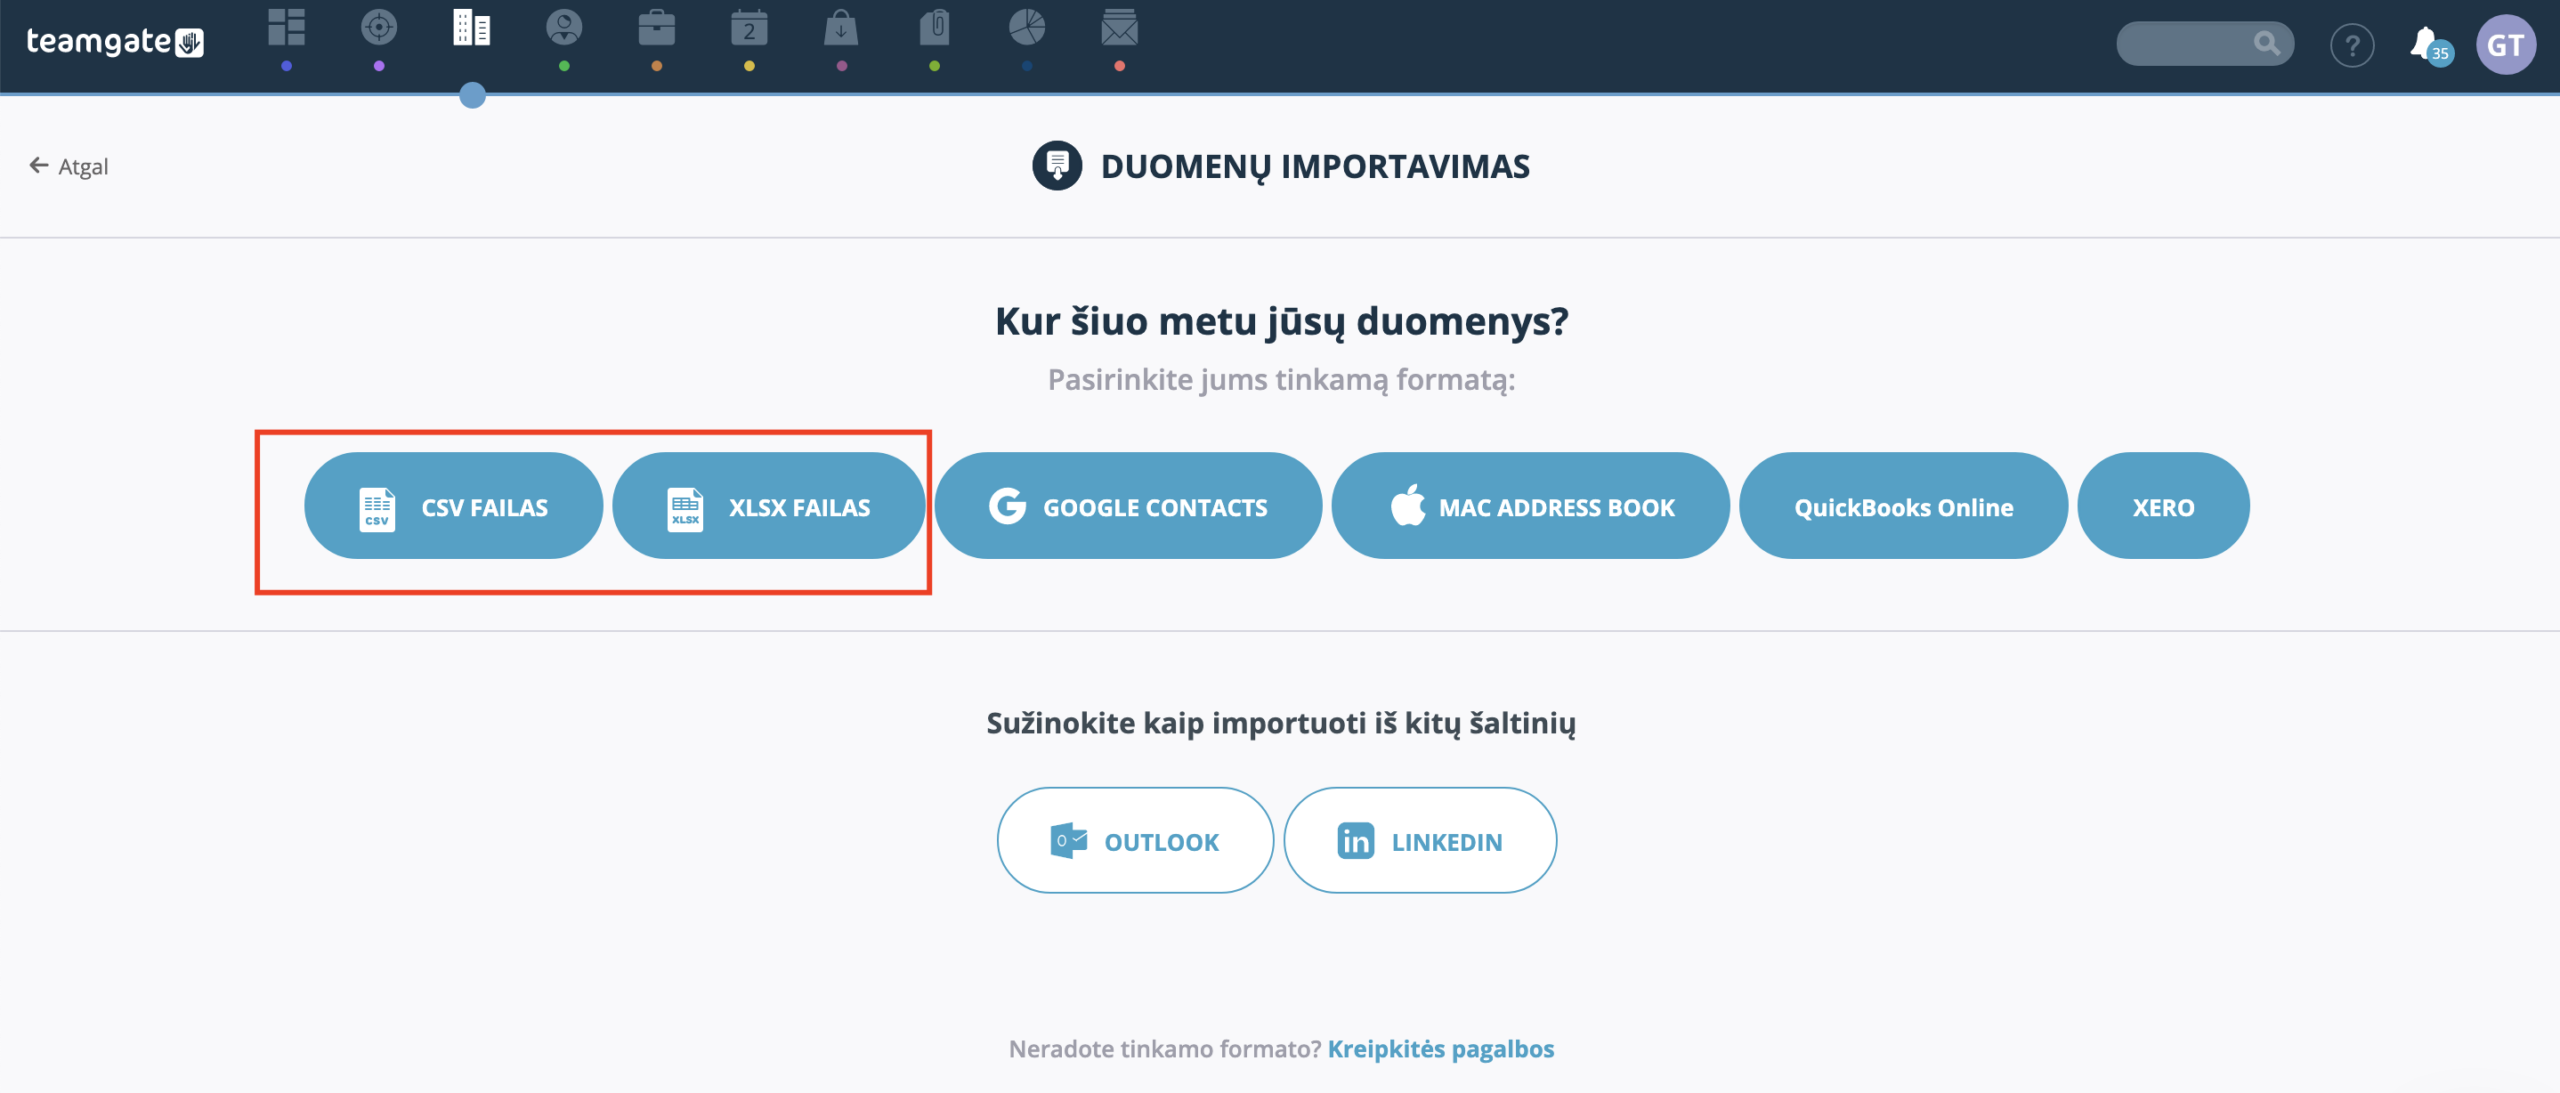Select XERO import
Image resolution: width=2560 pixels, height=1093 pixels.
2163,506
